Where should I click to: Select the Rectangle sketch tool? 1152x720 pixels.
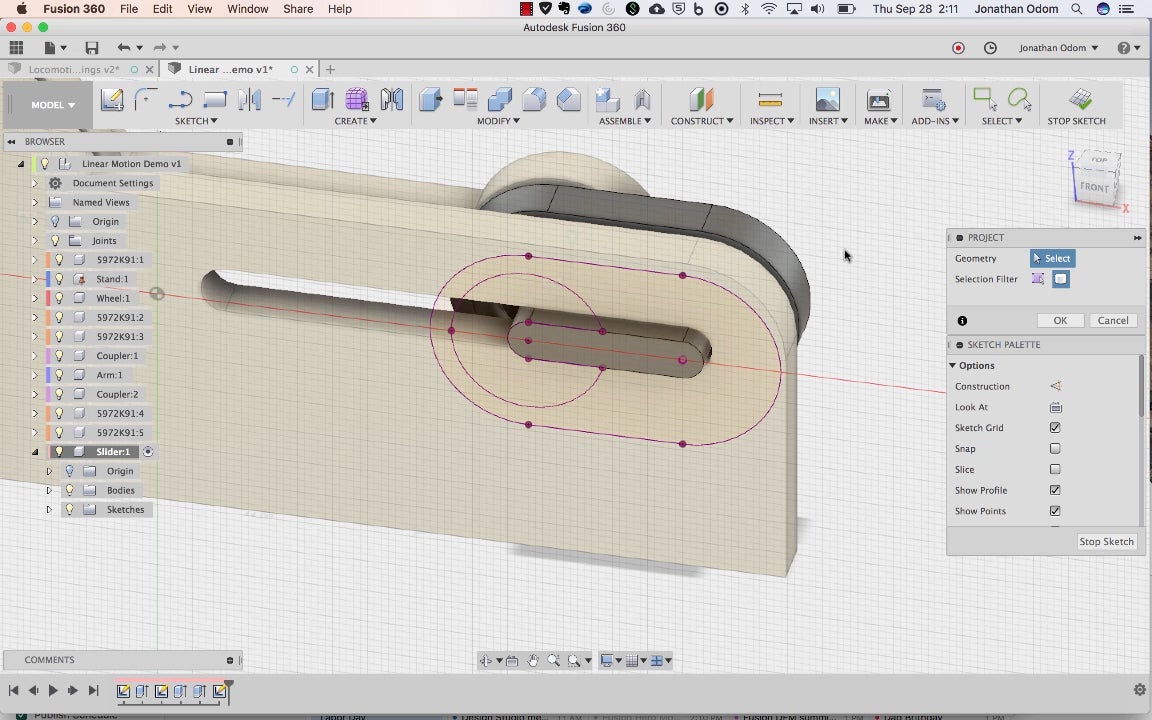pos(215,100)
